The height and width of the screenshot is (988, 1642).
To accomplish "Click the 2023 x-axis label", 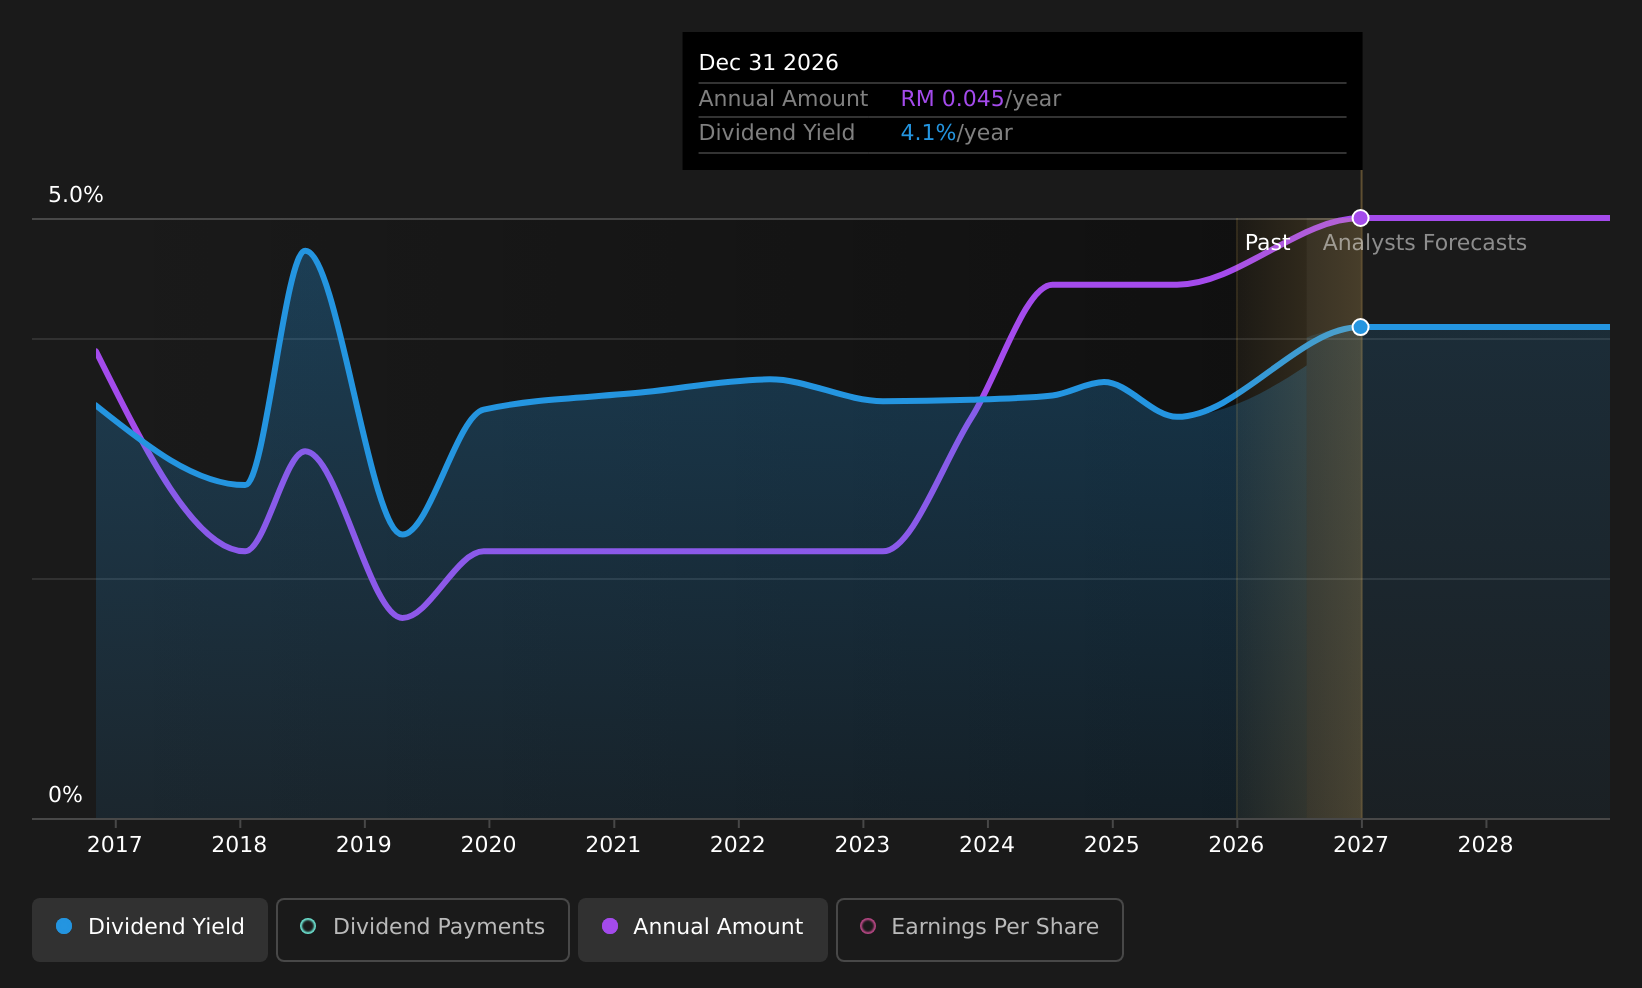I will click(862, 845).
